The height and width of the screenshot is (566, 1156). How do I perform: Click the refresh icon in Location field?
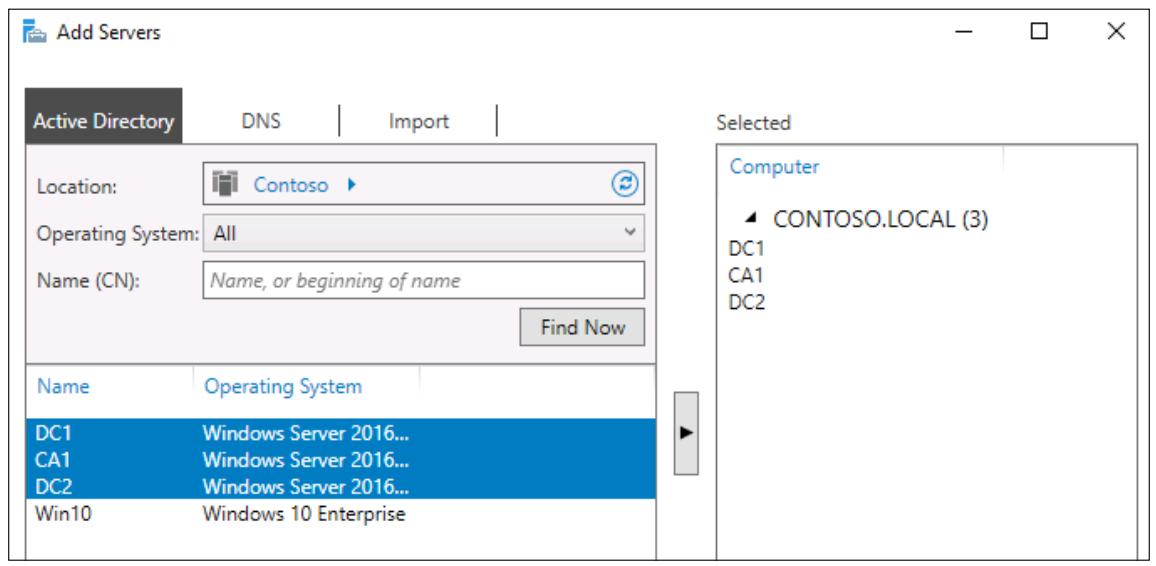[x=626, y=184]
